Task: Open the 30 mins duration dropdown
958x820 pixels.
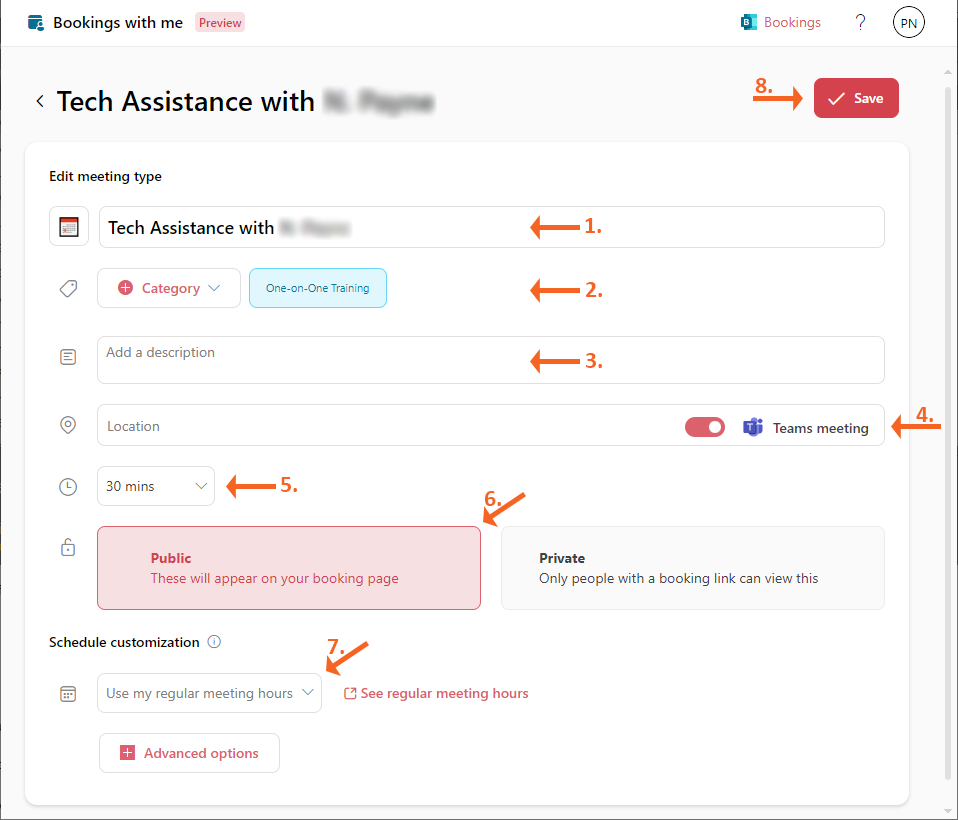Action: coord(155,486)
